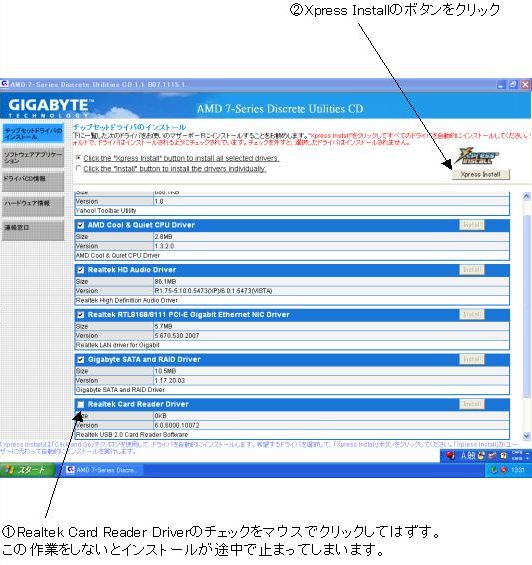Click the title bar application icon
The image size is (532, 565).
(4, 84)
